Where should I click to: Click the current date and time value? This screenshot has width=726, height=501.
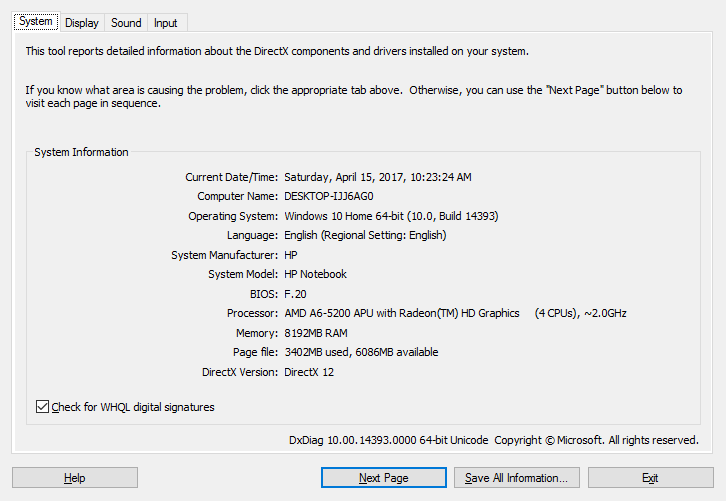point(378,177)
